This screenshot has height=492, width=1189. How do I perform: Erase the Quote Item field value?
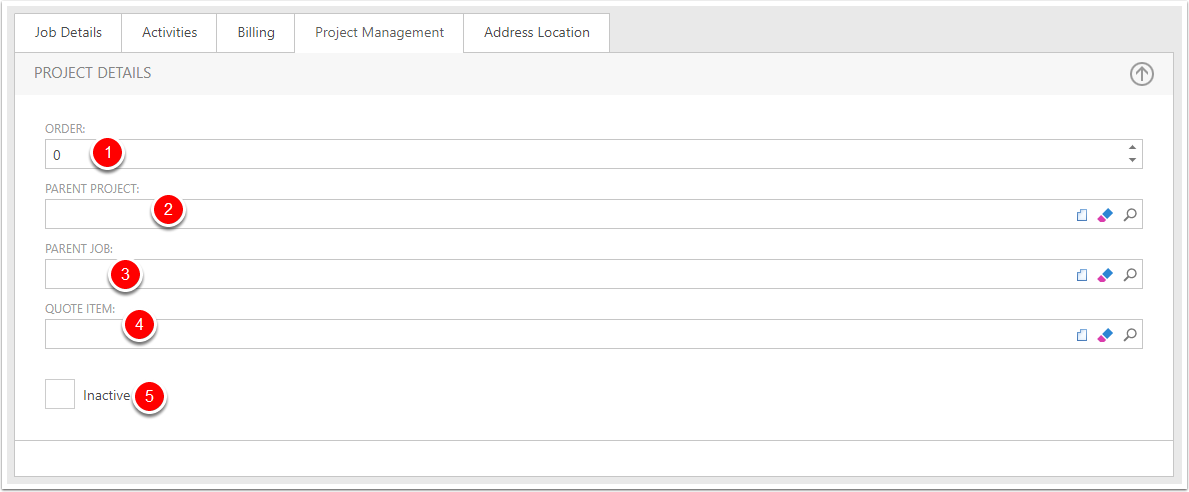pos(1105,335)
